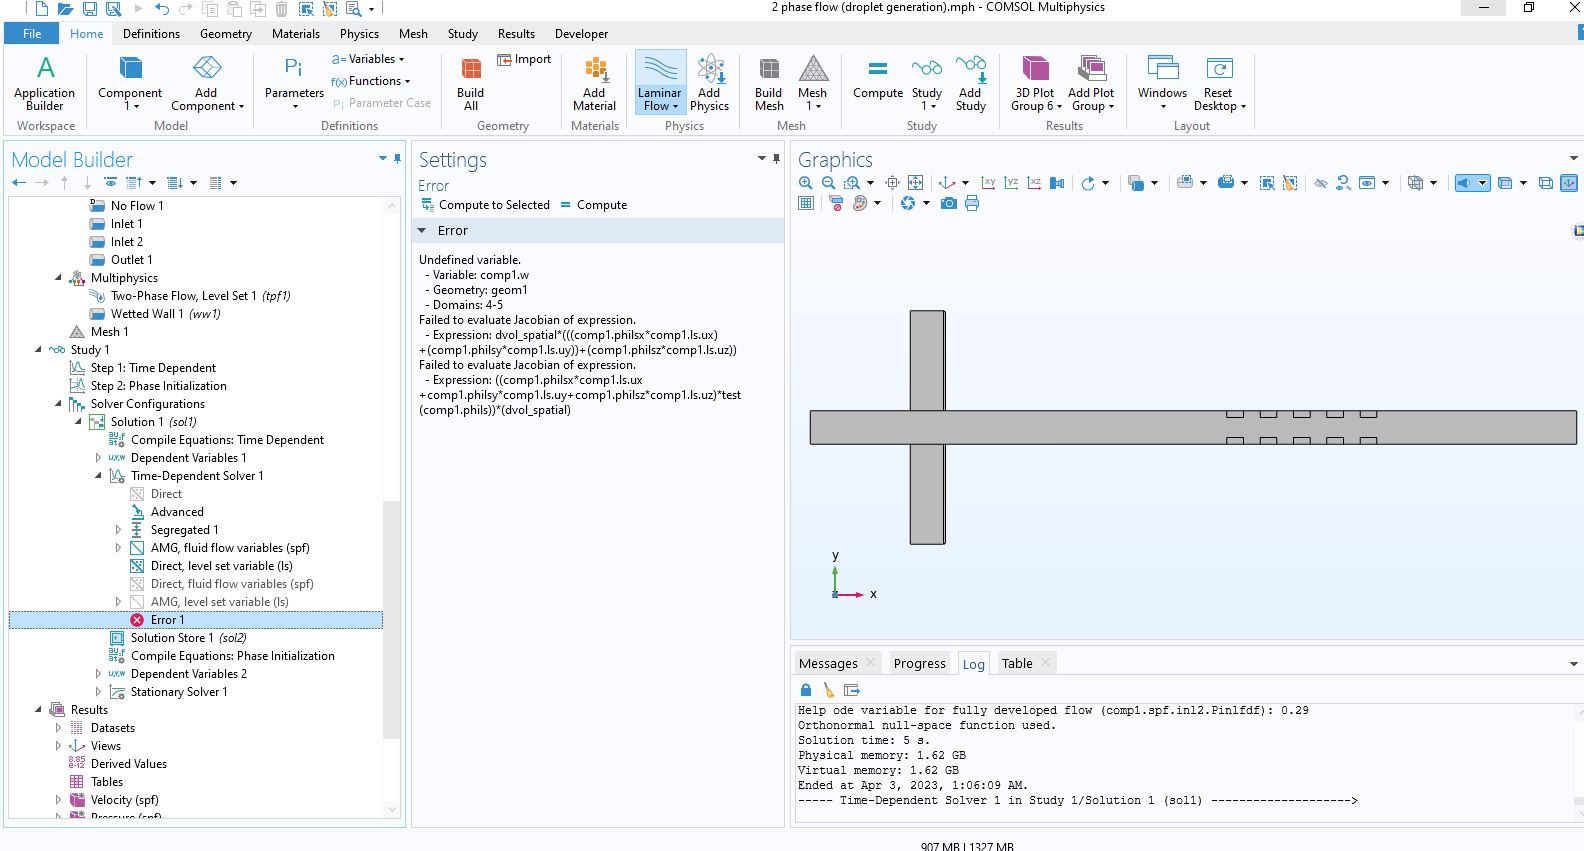Click the Build Mesh icon
1584x851 pixels.
pyautogui.click(x=768, y=84)
